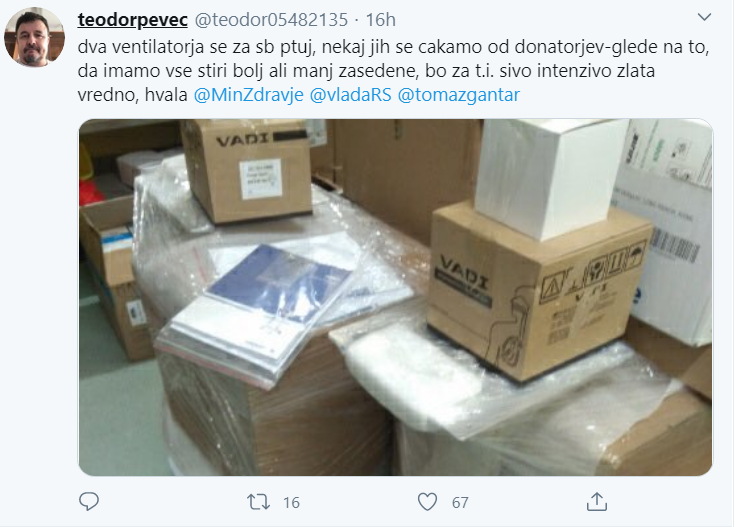Open the attached photo of VADI boxes
Viewport: 735px width, 527px height.
click(x=395, y=297)
